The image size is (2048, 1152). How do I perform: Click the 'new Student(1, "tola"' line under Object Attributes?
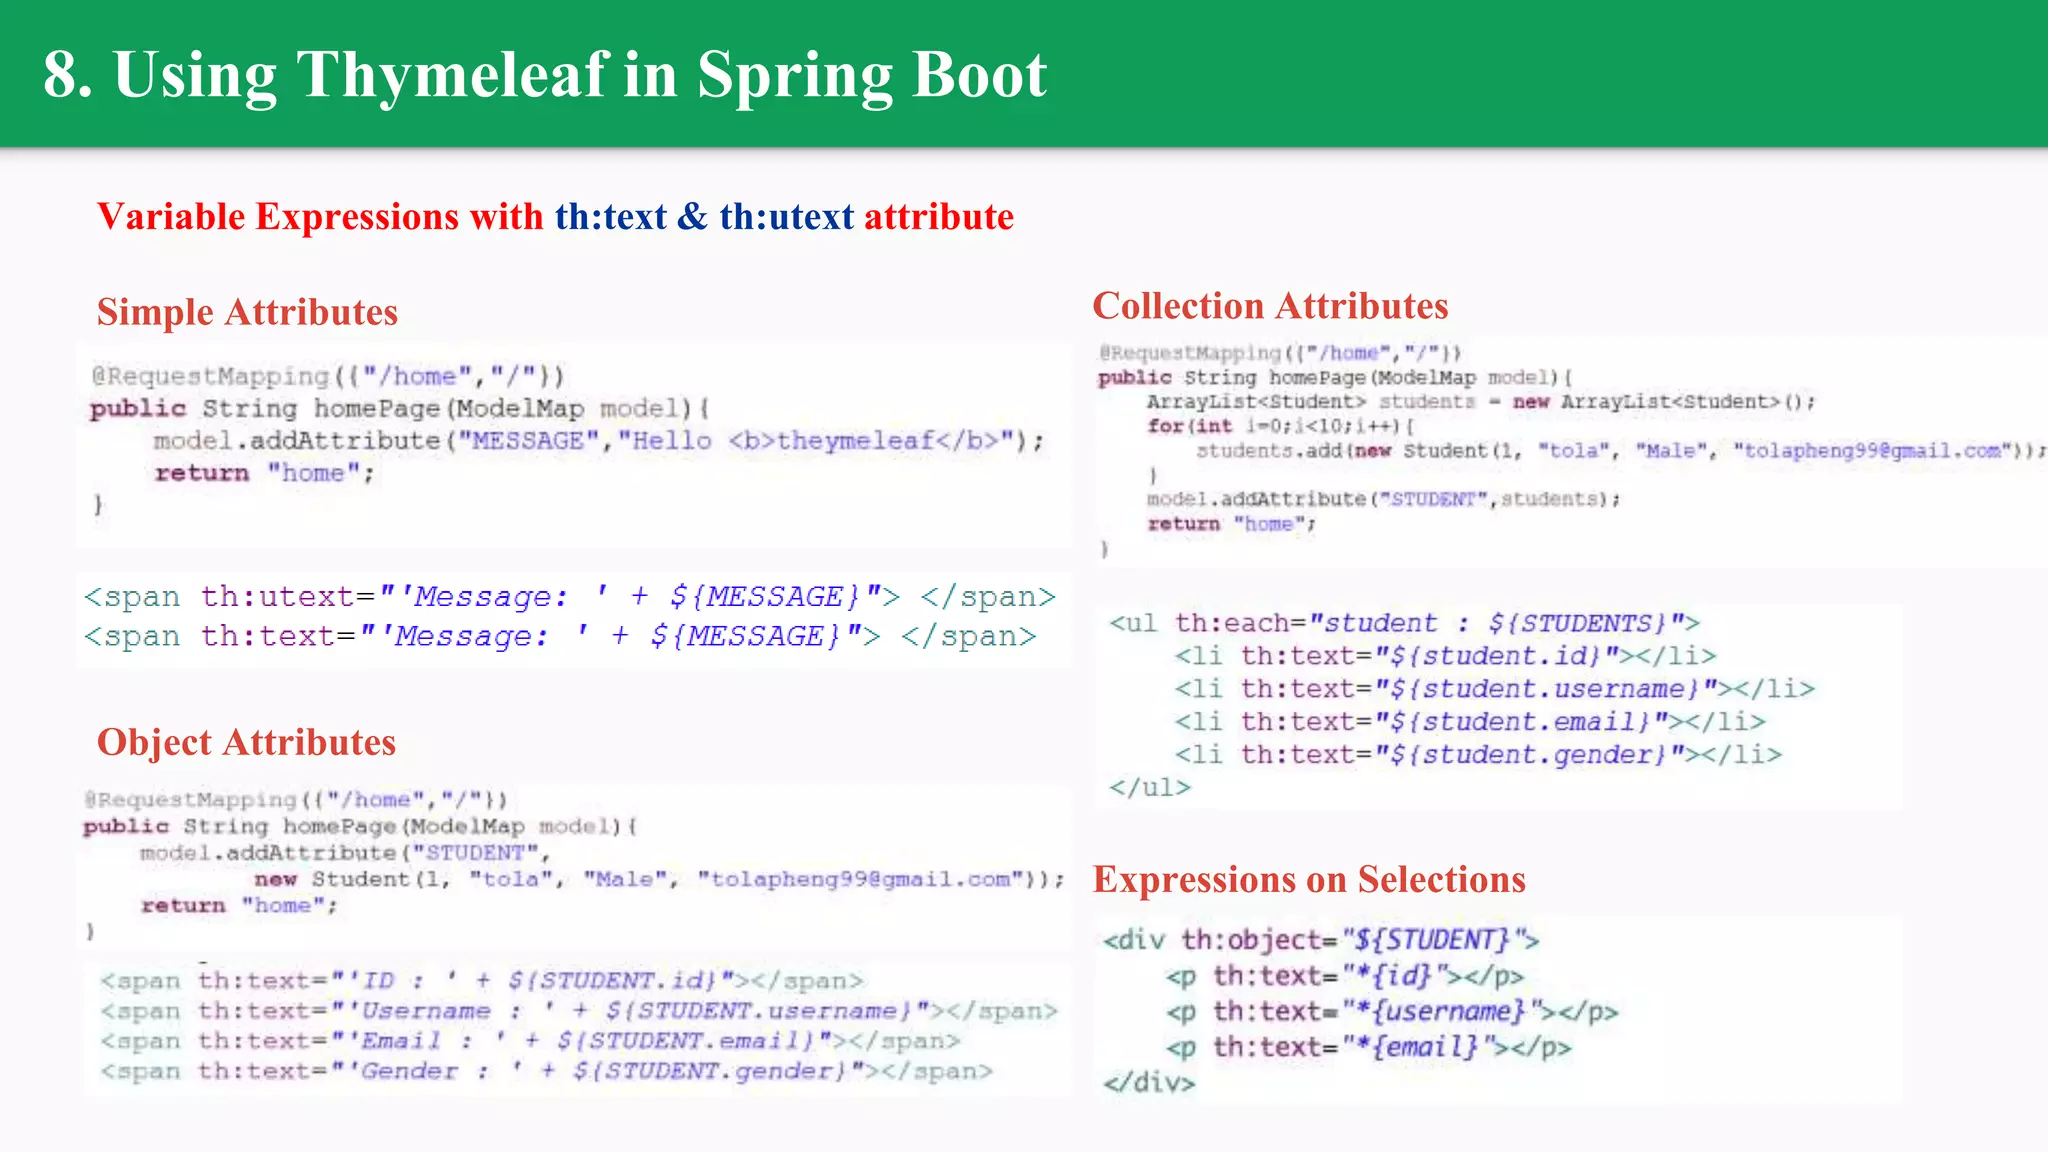[x=658, y=879]
